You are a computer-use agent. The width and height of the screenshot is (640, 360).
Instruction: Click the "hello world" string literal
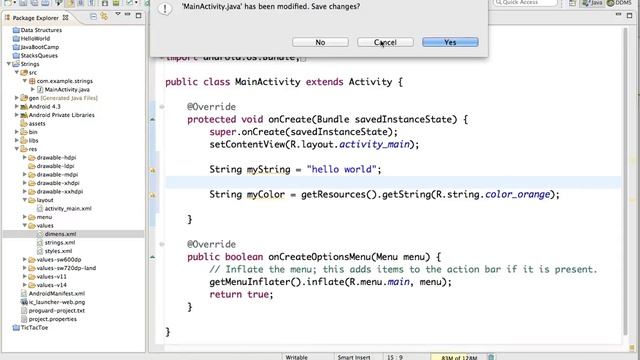click(341, 169)
